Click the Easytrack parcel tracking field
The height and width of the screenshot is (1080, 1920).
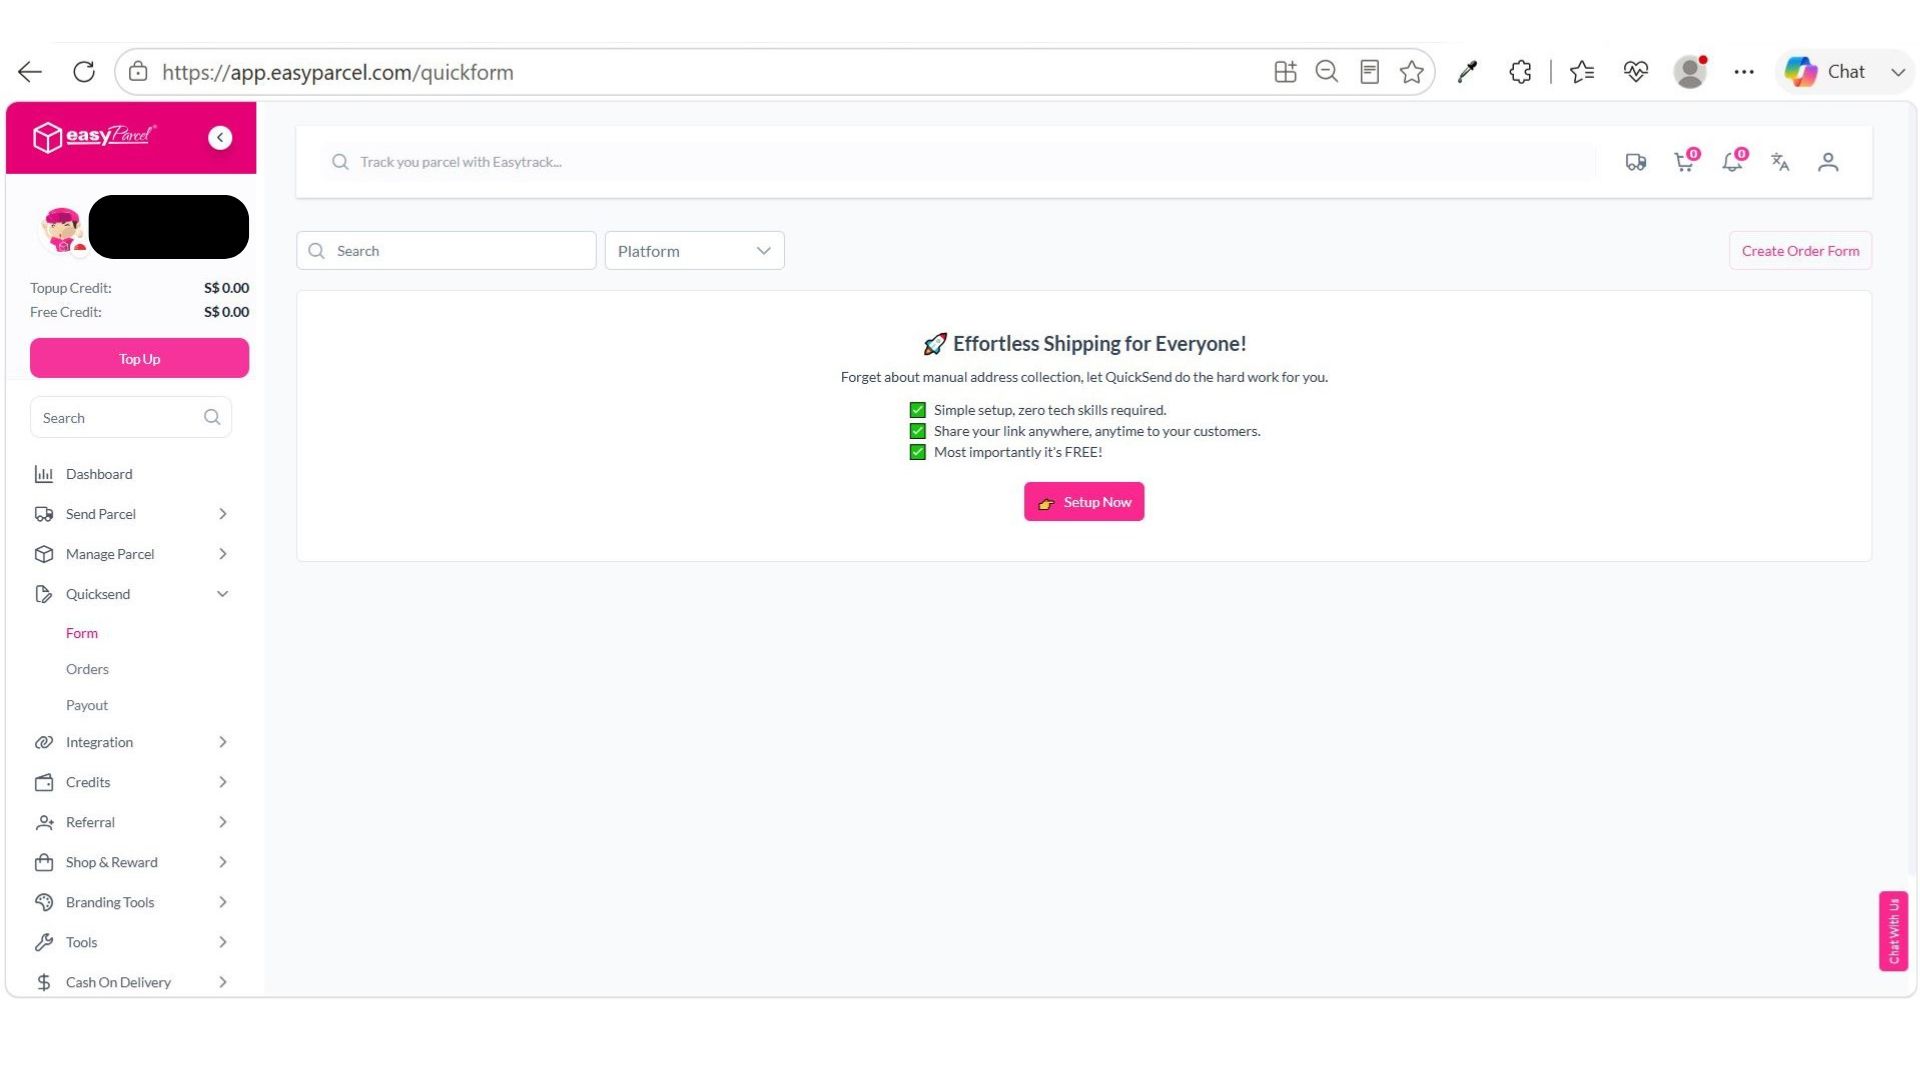point(960,162)
